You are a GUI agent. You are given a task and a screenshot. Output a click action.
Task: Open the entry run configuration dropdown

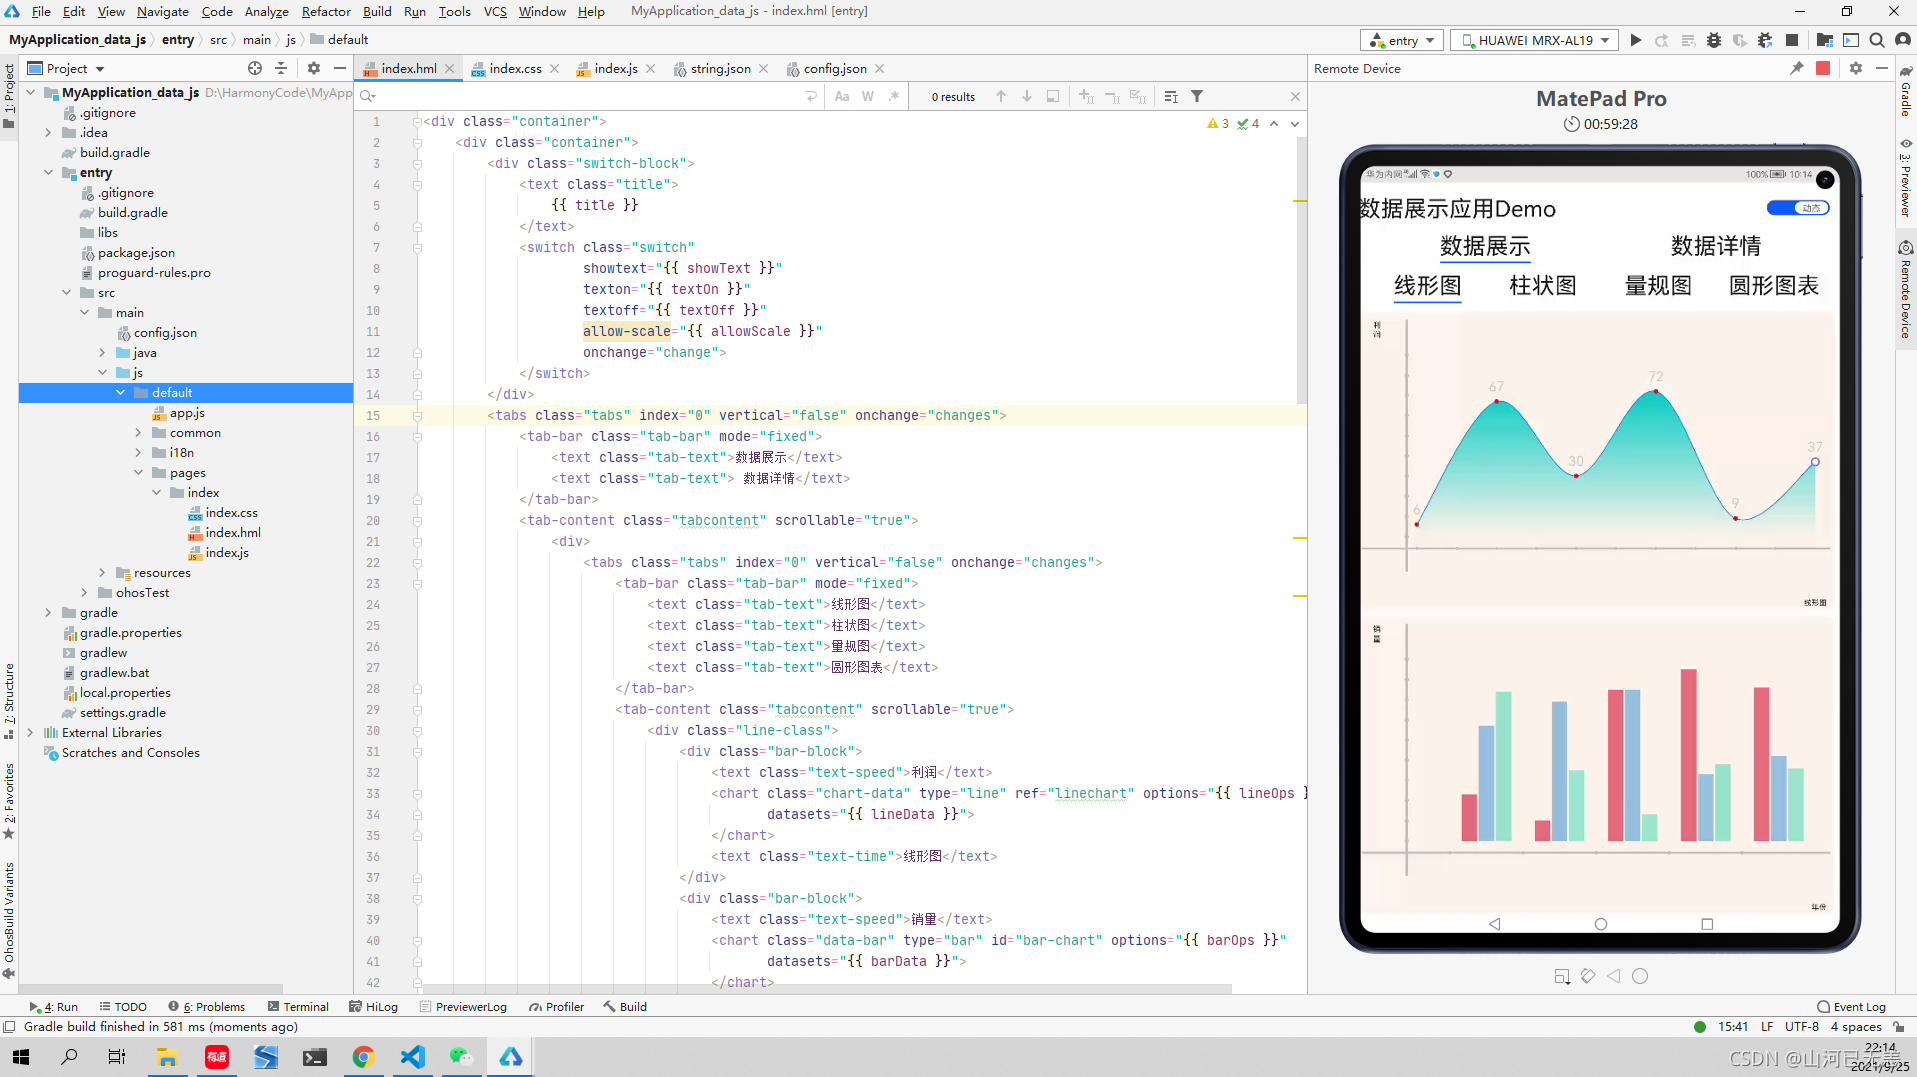click(x=1402, y=40)
